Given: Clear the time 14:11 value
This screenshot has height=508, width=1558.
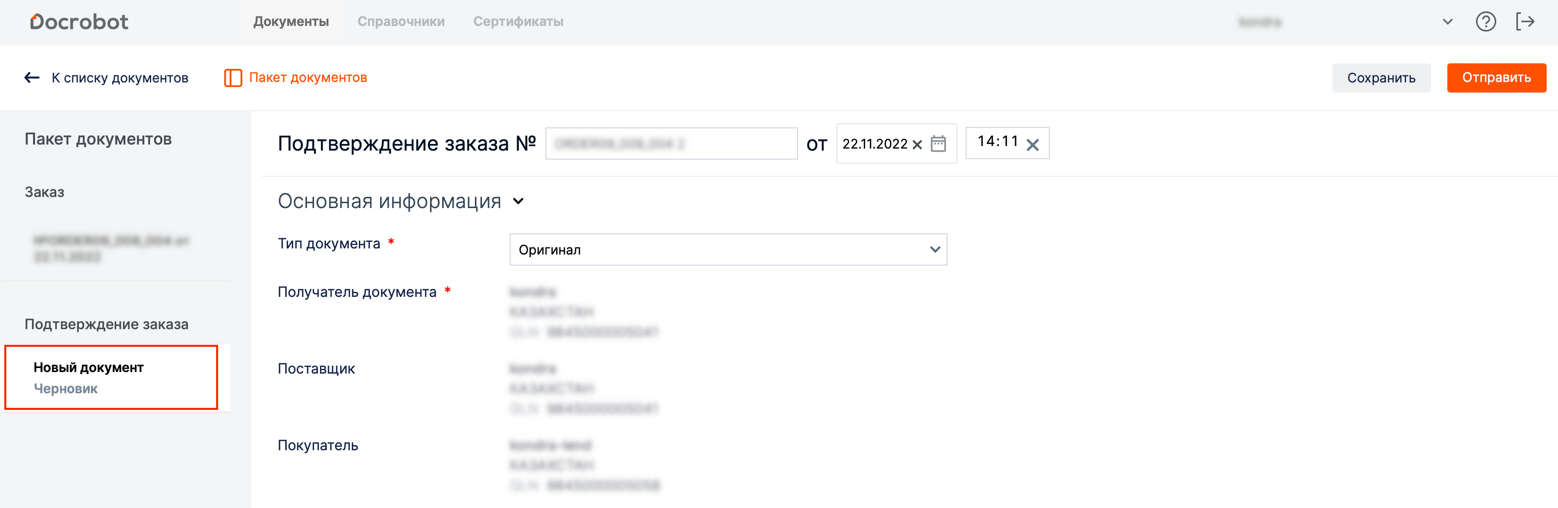Looking at the screenshot, I should 1033,145.
